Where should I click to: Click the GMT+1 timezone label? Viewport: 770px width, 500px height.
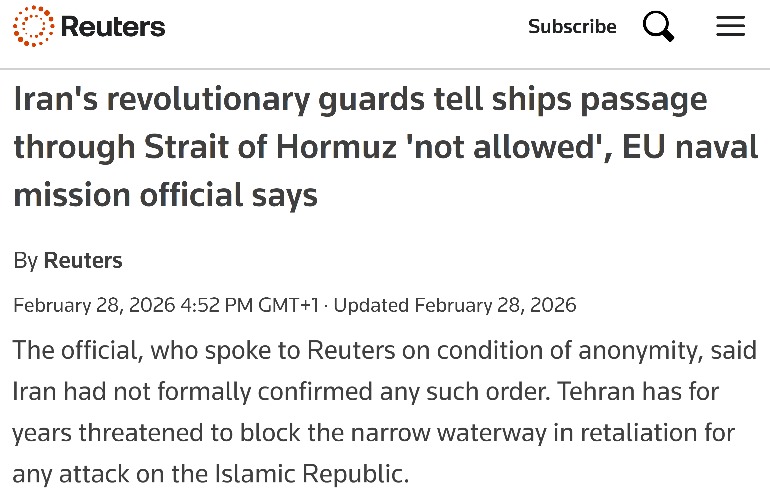tap(291, 305)
